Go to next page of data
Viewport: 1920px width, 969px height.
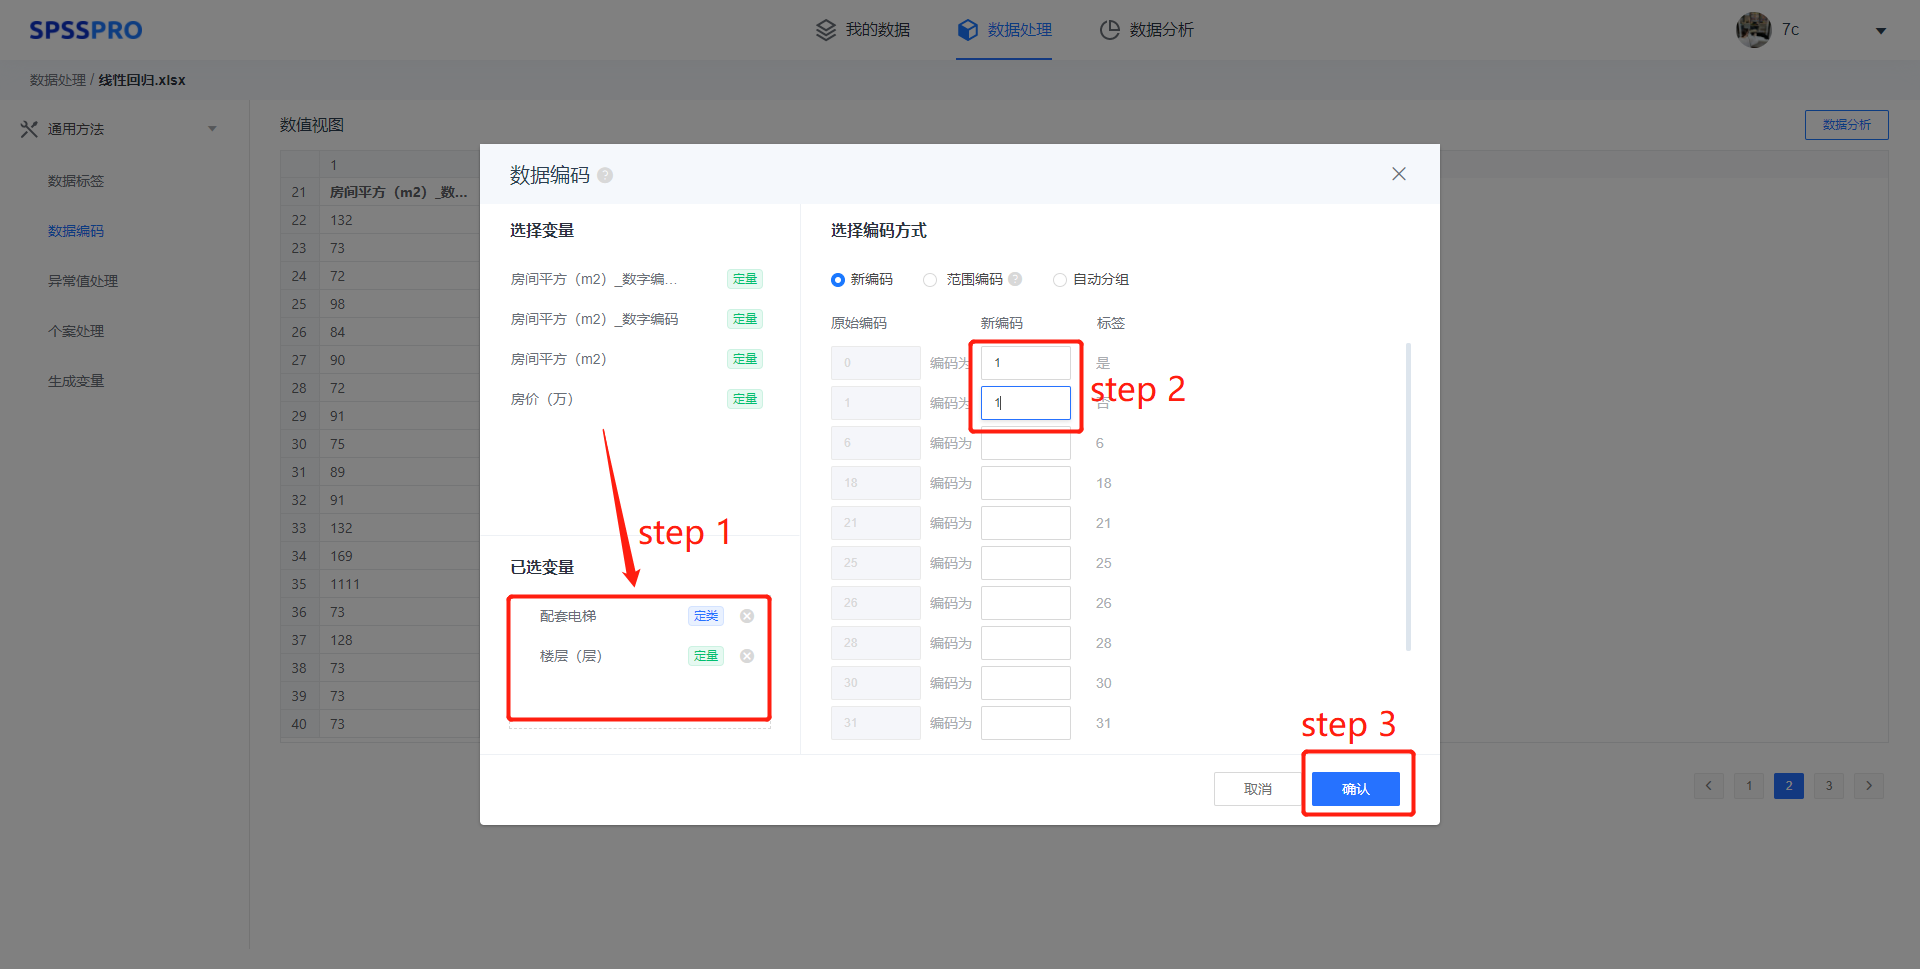tap(1868, 786)
